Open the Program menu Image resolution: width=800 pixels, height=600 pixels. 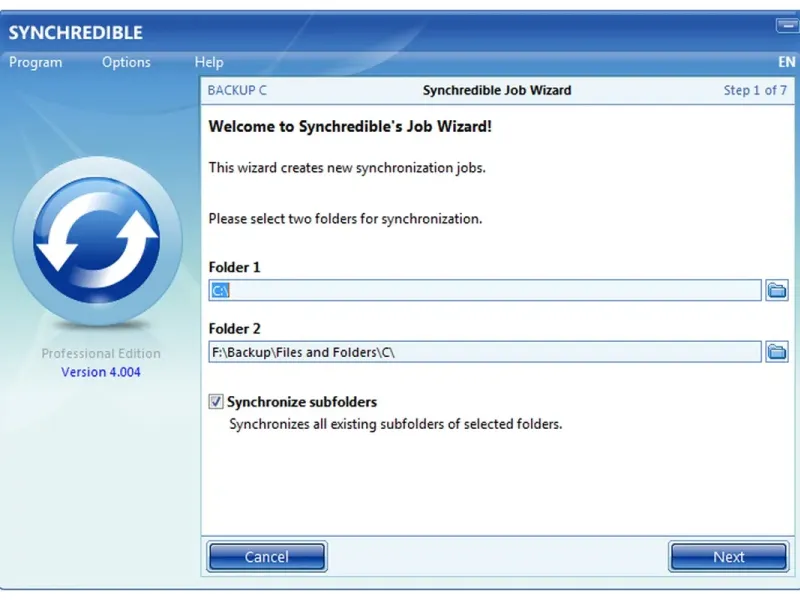click(x=36, y=62)
